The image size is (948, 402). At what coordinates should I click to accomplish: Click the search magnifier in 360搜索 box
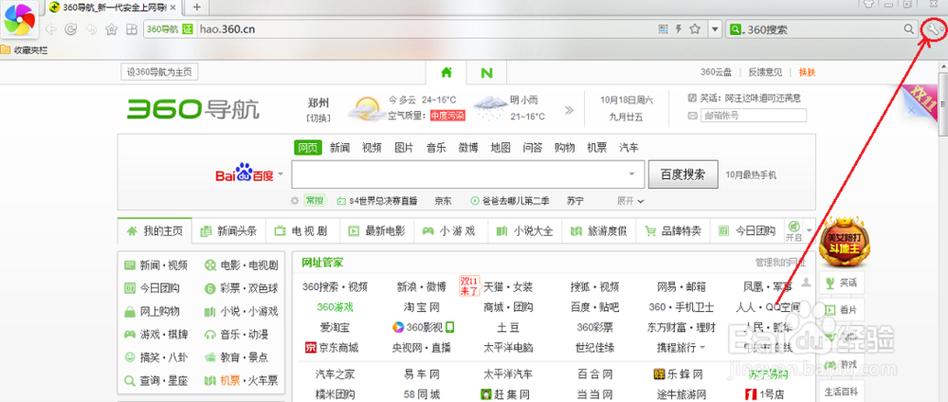pos(909,29)
